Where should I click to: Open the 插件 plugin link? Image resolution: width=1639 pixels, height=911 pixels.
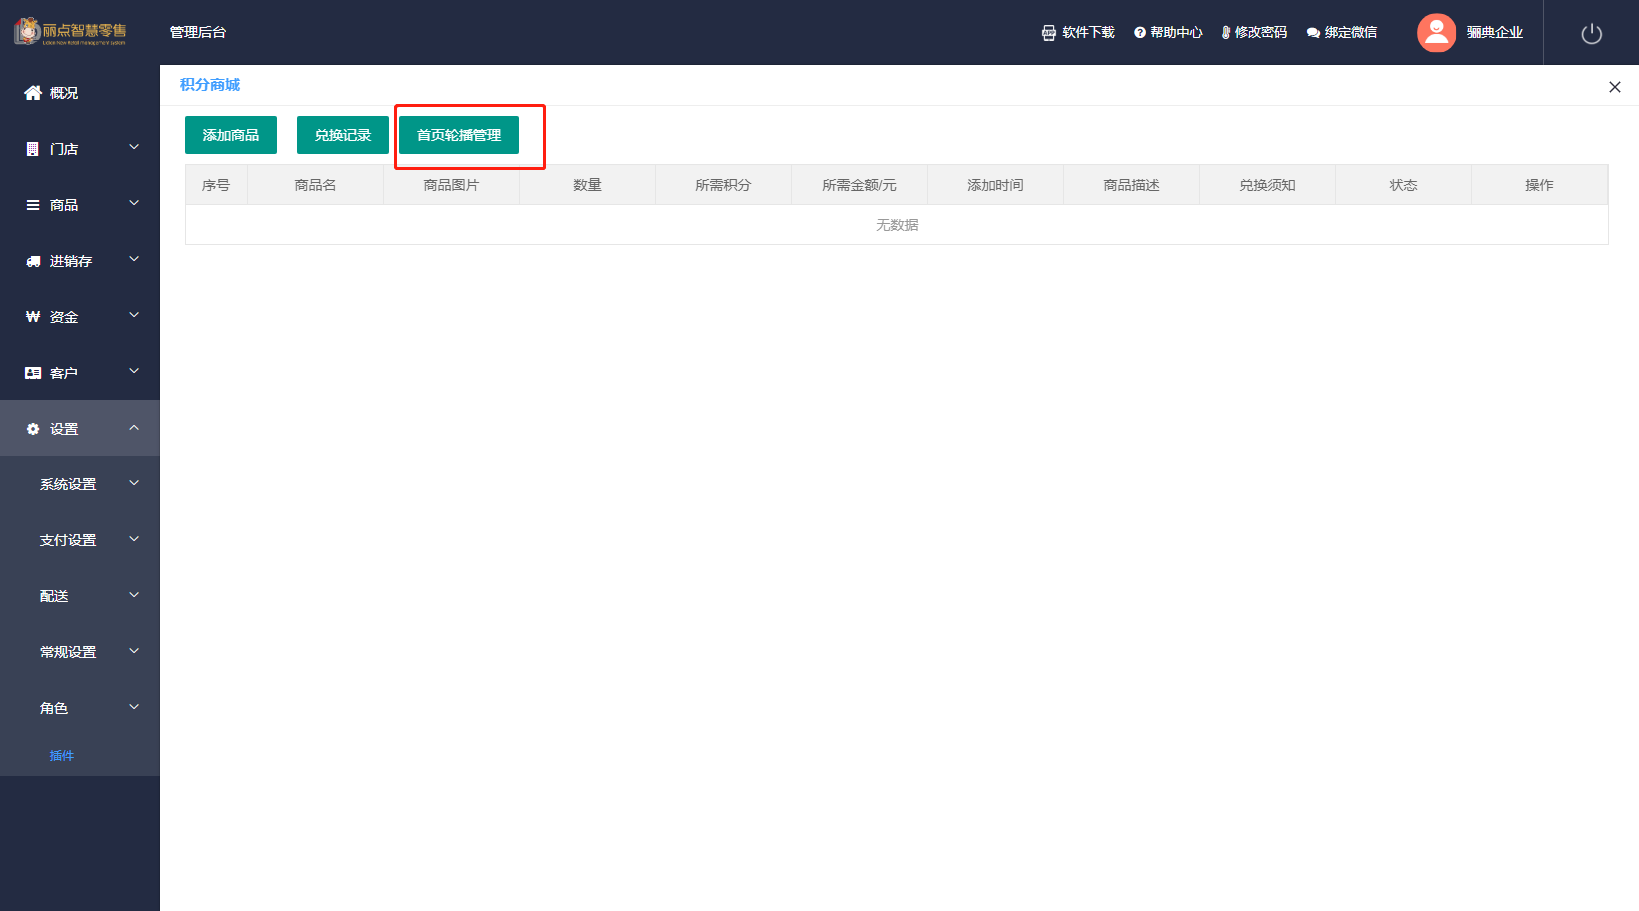pyautogui.click(x=62, y=756)
